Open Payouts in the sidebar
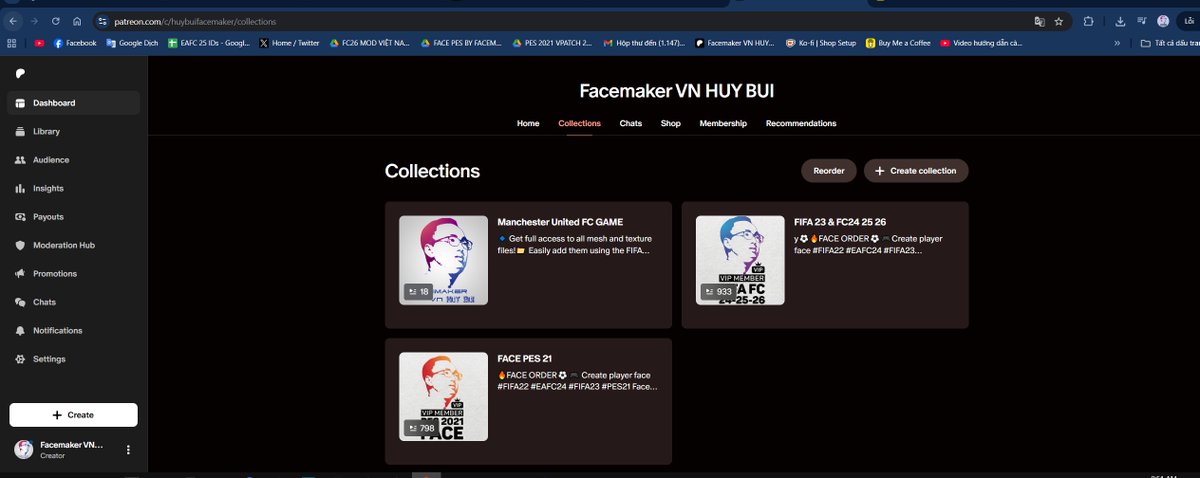The width and height of the screenshot is (1200, 478). tap(73, 217)
